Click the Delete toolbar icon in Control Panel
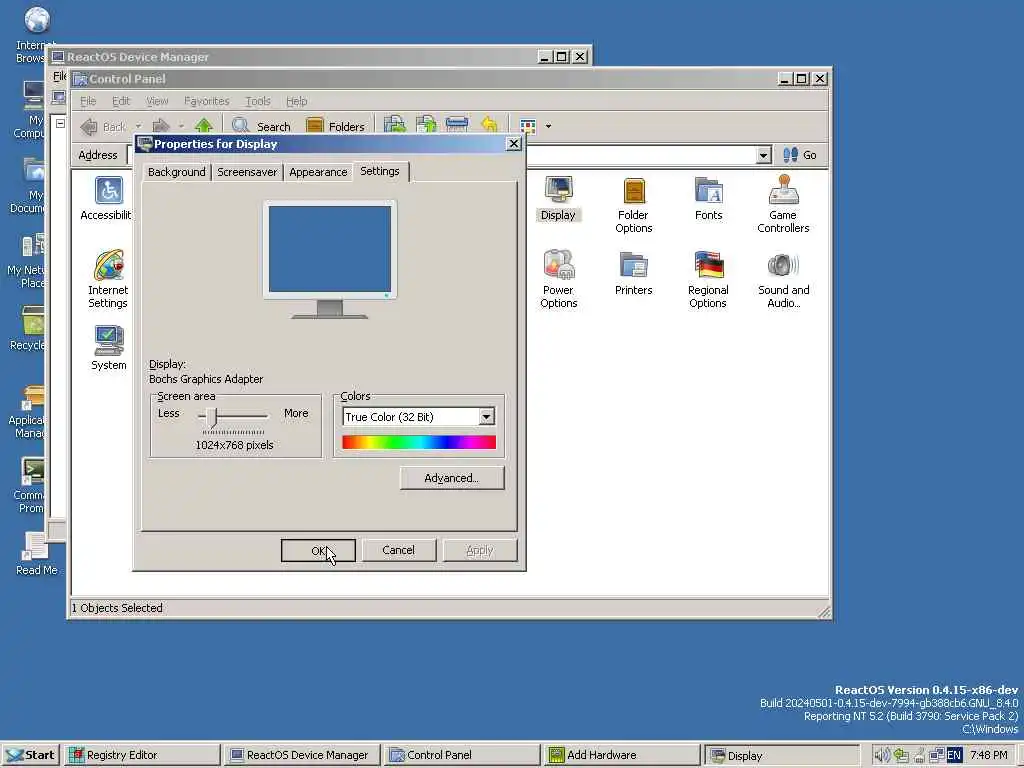The height and width of the screenshot is (768, 1024). click(x=457, y=125)
